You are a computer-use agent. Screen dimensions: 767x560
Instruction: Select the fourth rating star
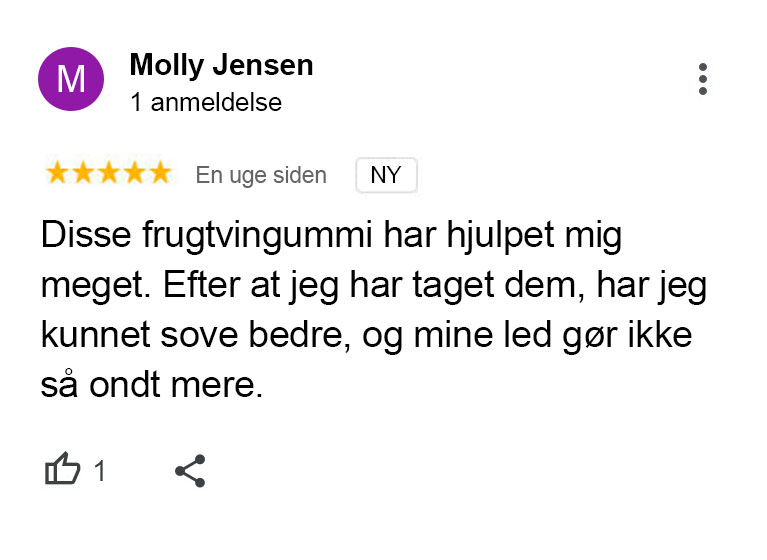pos(135,173)
